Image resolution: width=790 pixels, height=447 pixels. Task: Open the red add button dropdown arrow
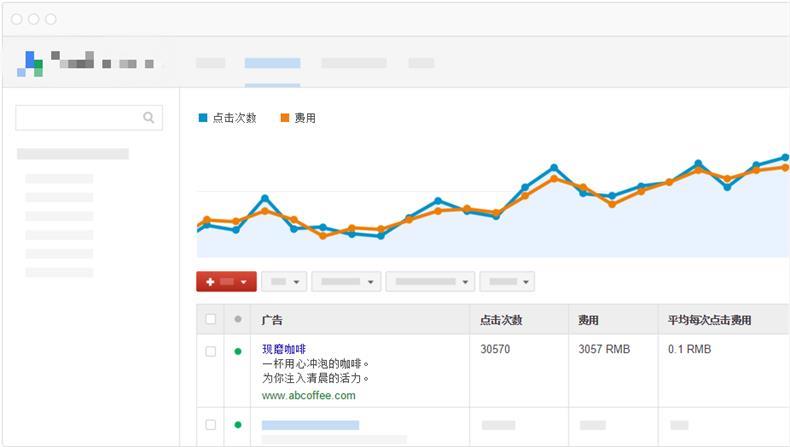pos(243,282)
